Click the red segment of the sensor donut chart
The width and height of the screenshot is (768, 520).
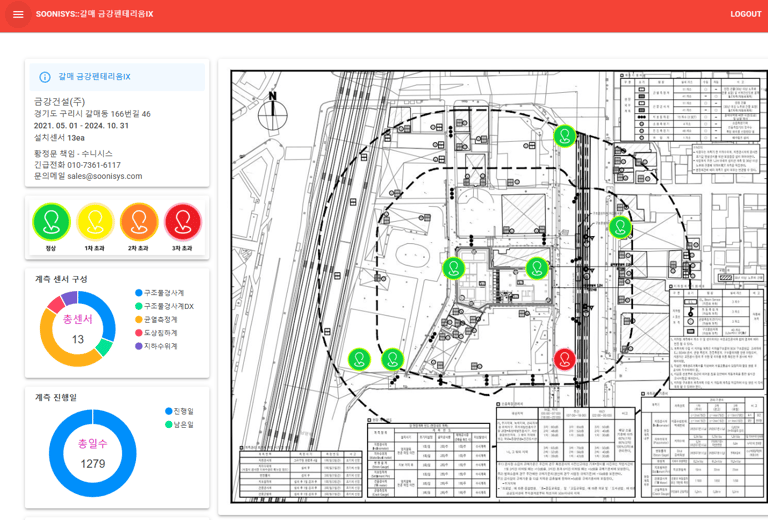[57, 305]
